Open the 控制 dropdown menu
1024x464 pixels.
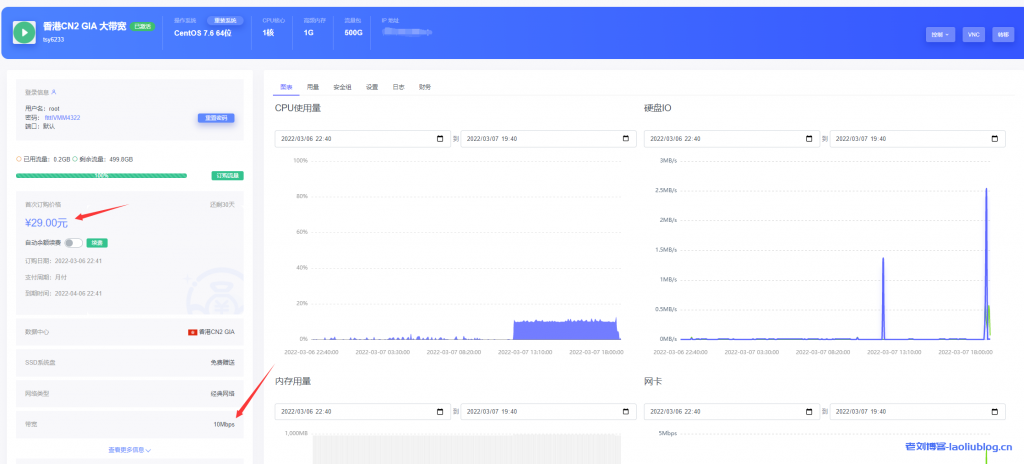(x=940, y=34)
